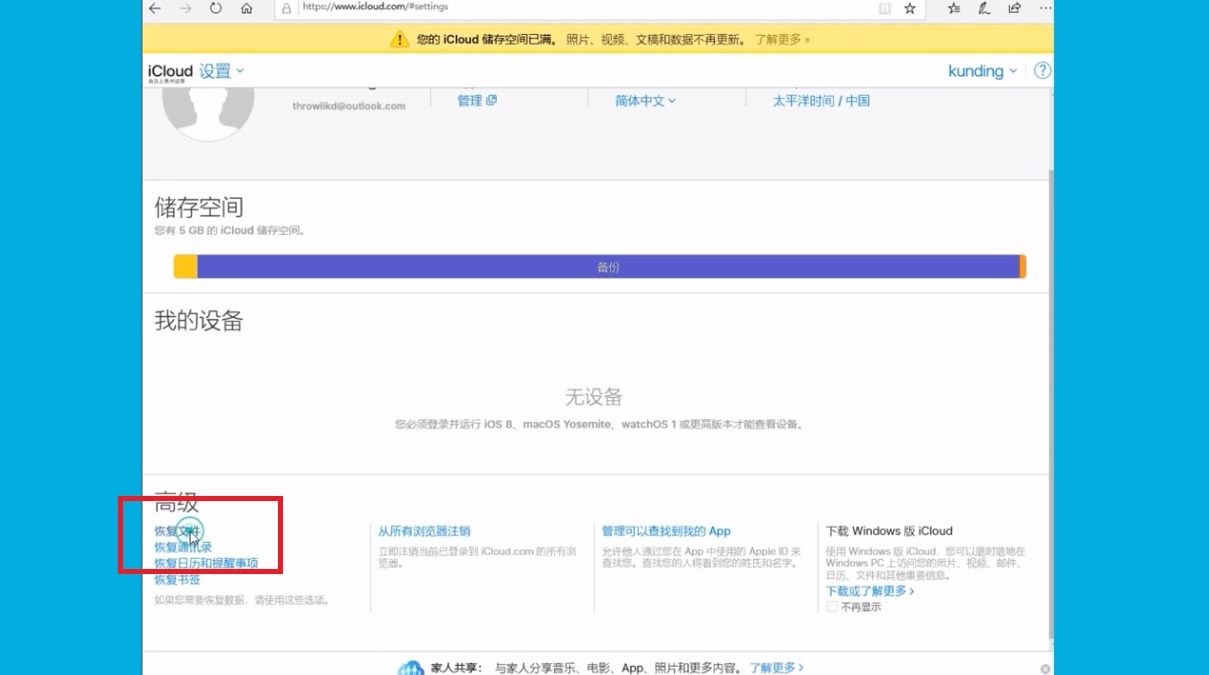Screen dimensions: 1209x675
Task: Click the 恢复日历和提醒事项 link
Action: pyautogui.click(x=206, y=563)
